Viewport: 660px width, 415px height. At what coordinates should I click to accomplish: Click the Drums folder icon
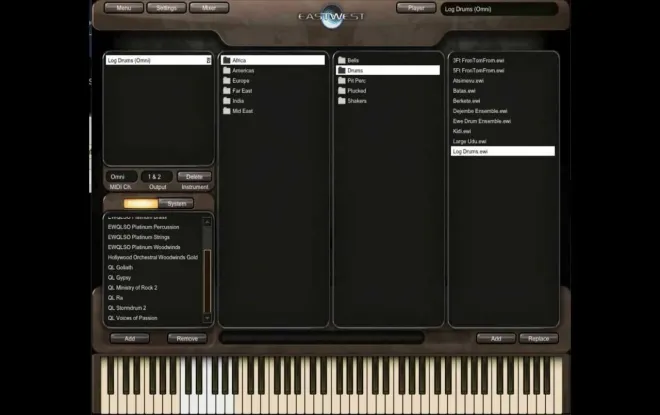click(x=341, y=70)
